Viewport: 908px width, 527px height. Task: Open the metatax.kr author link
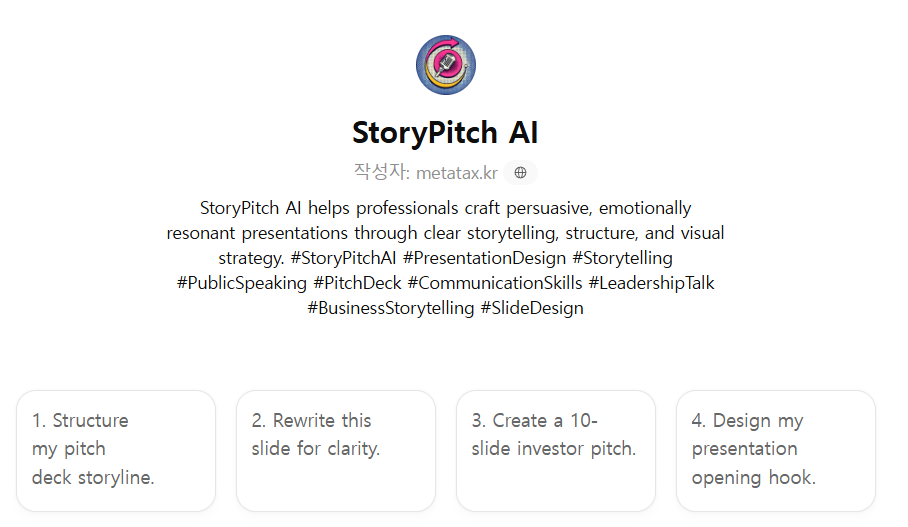click(x=456, y=173)
